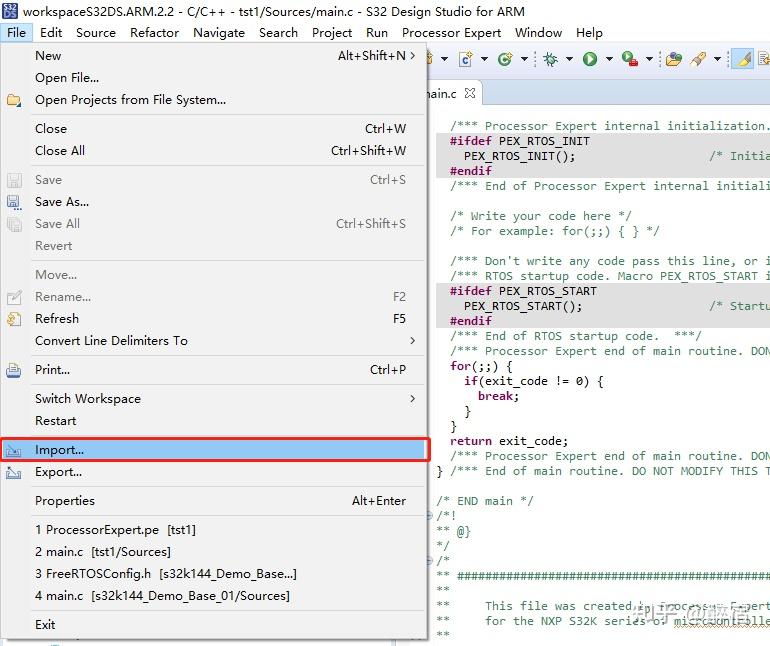Click the New C++ class icon

coord(504,60)
